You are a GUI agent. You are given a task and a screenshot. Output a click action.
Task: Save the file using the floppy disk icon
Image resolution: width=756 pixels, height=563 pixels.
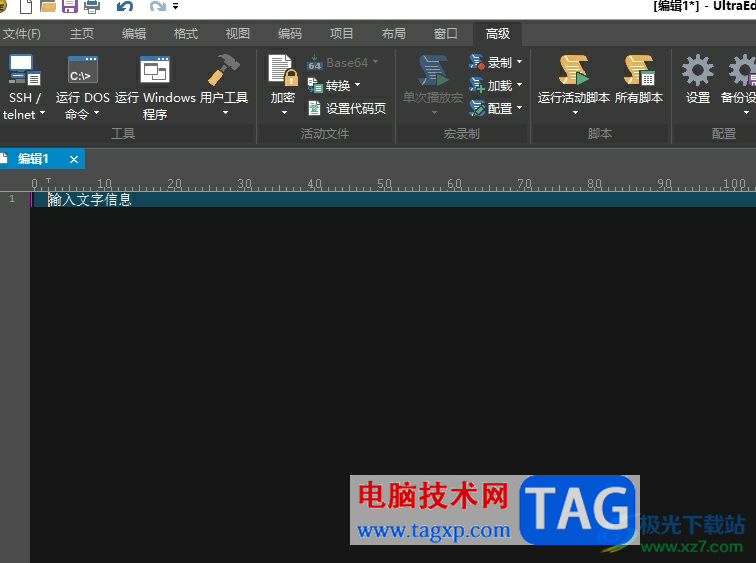coord(70,6)
